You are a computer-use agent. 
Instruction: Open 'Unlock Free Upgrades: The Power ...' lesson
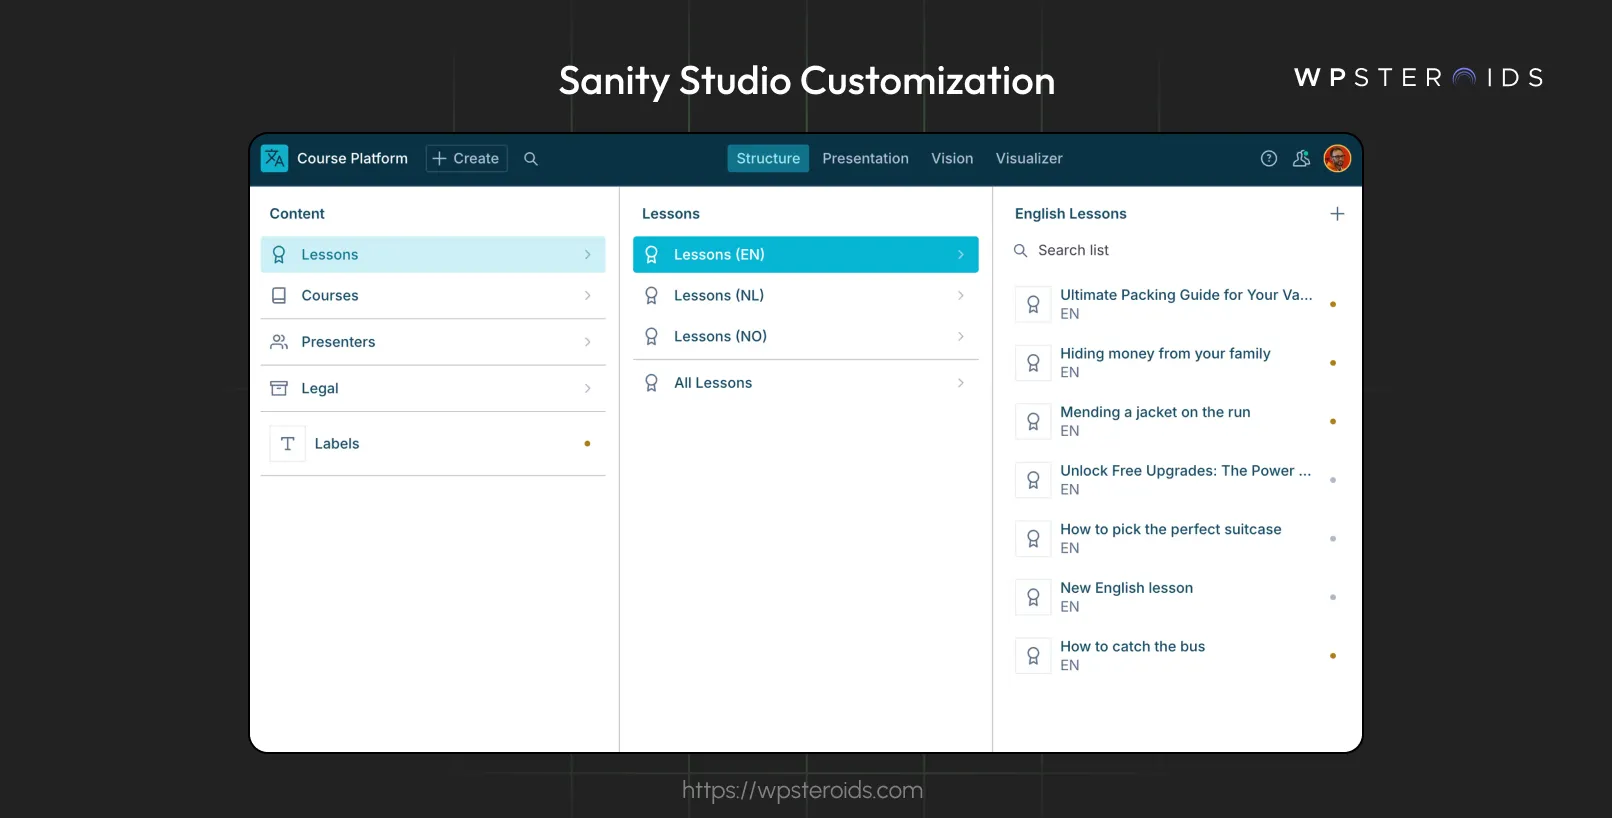(1178, 480)
